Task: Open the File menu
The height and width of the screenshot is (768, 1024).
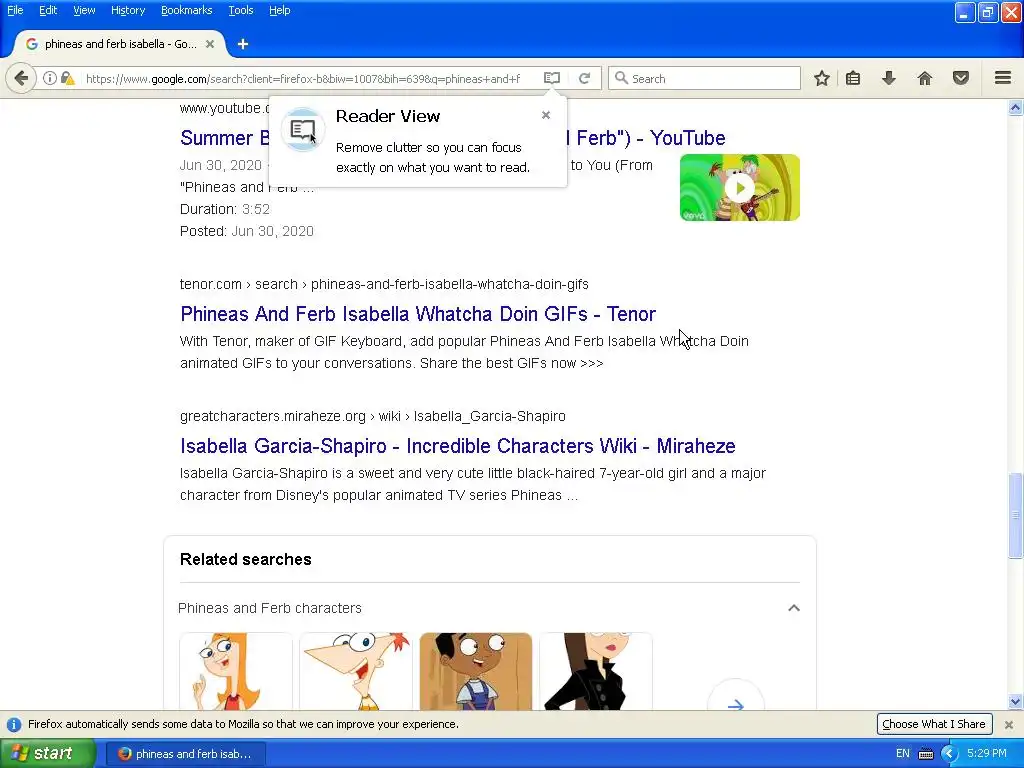Action: coord(15,10)
